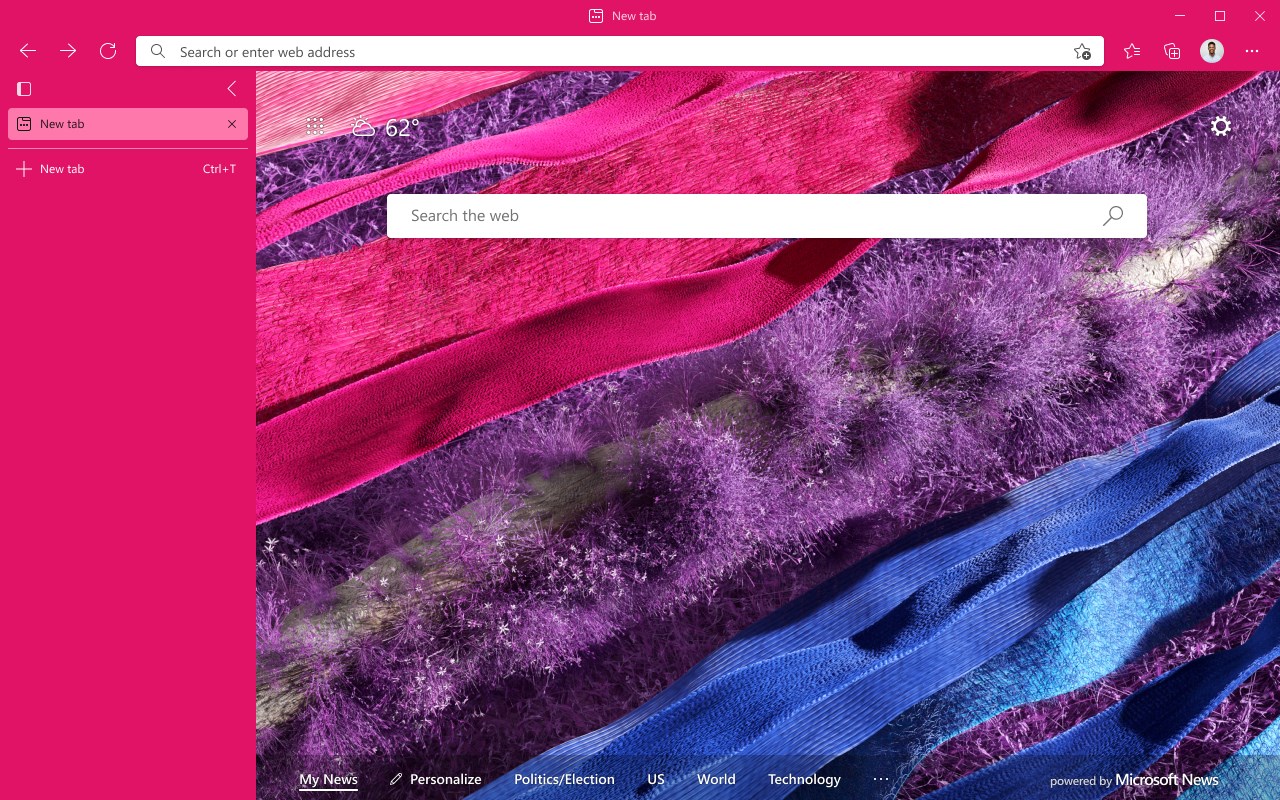Open Personalize news feed
The height and width of the screenshot is (800, 1280).
tap(436, 780)
